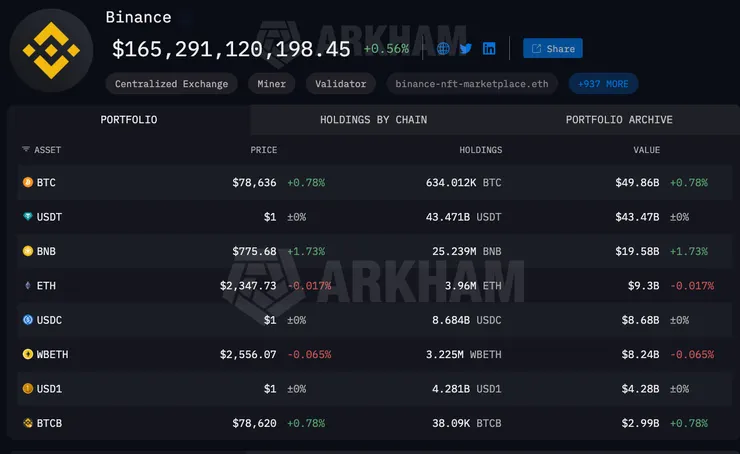
Task: Open the USDC asset name
Action: click(x=49, y=320)
